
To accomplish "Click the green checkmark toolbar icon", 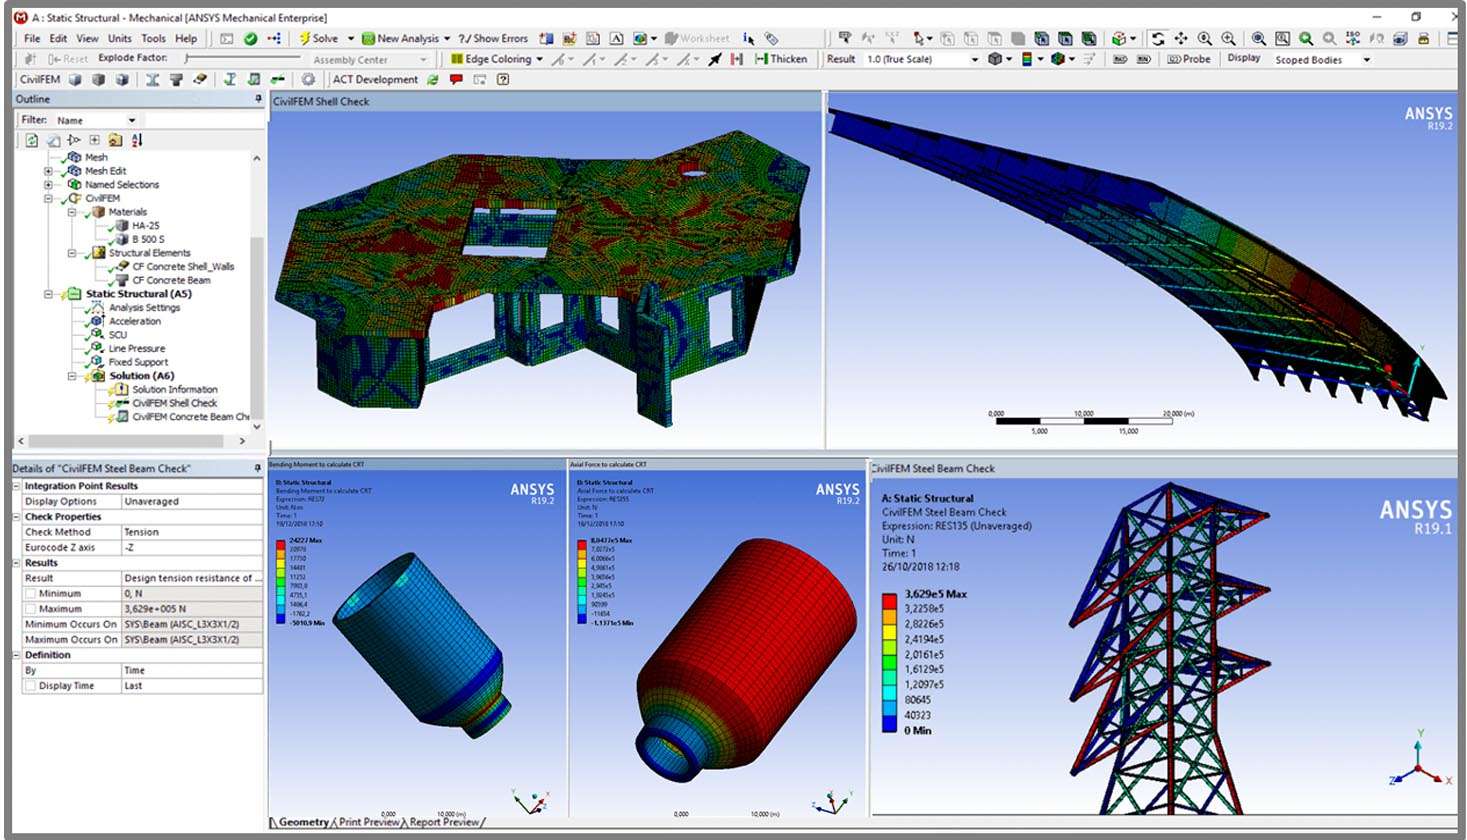I will click(250, 39).
